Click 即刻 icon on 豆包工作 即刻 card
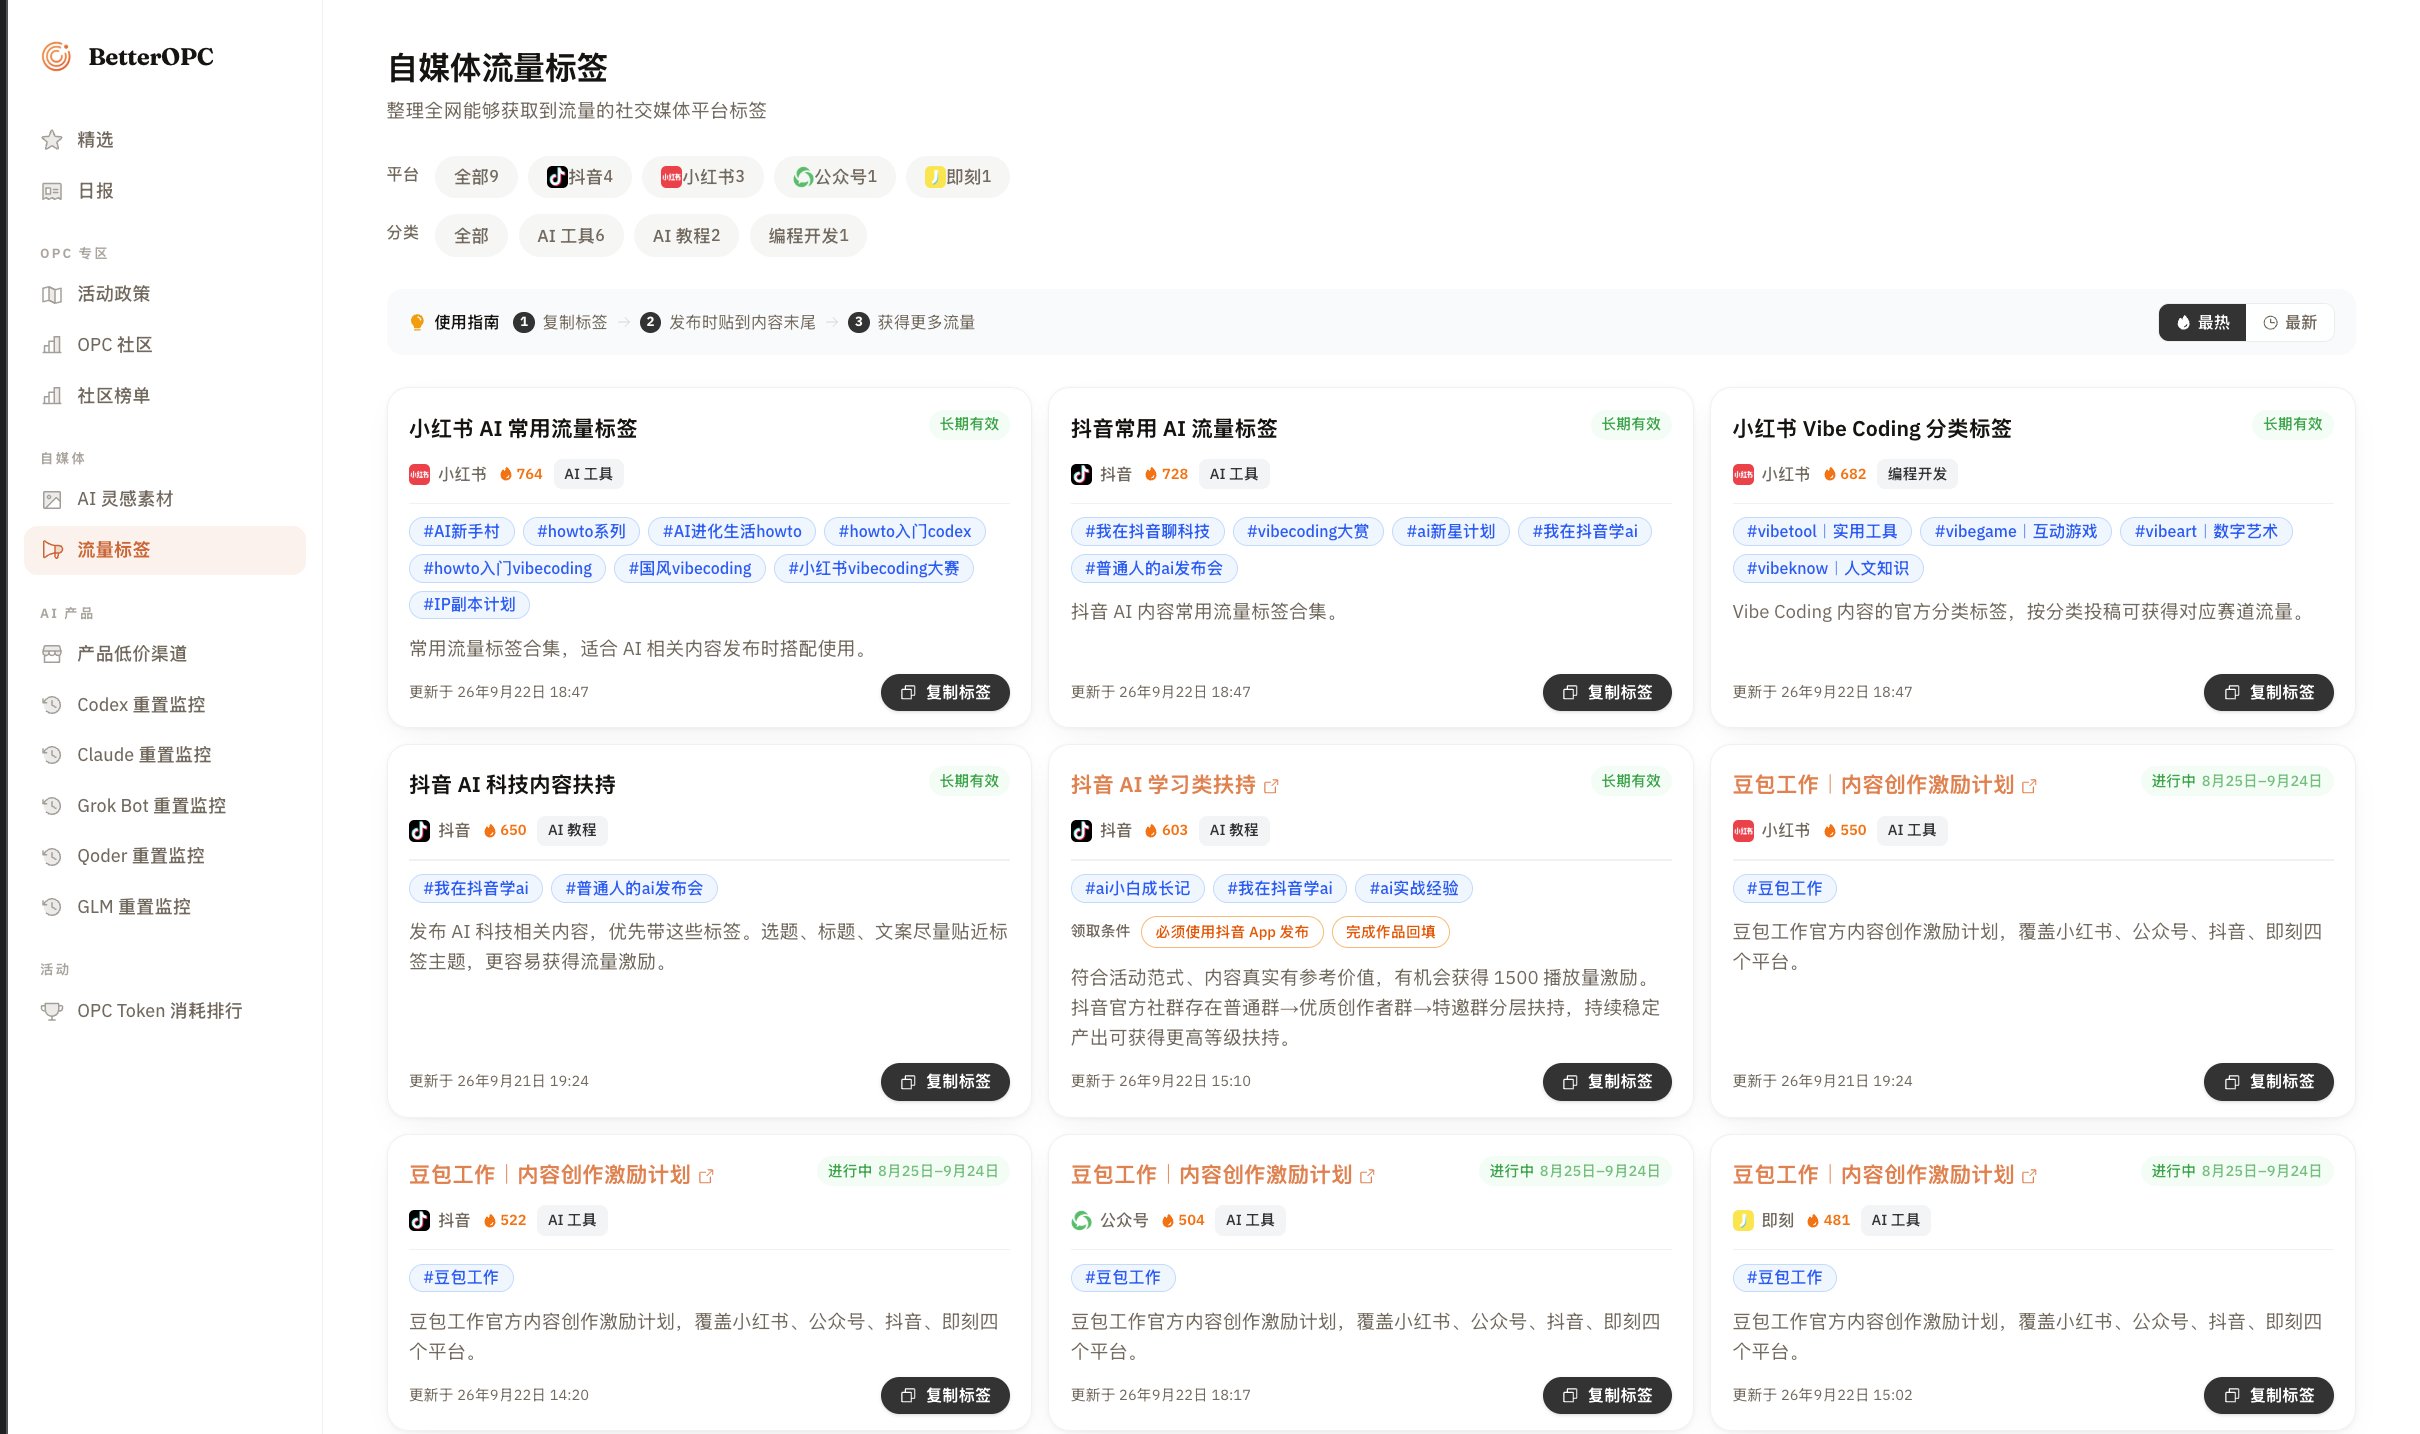 1743,1220
